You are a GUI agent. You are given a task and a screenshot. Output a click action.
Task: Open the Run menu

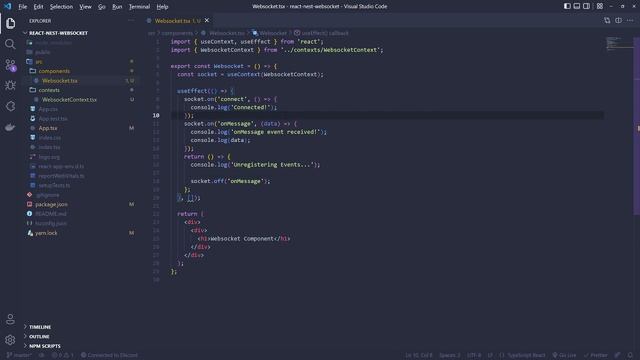coord(117,7)
